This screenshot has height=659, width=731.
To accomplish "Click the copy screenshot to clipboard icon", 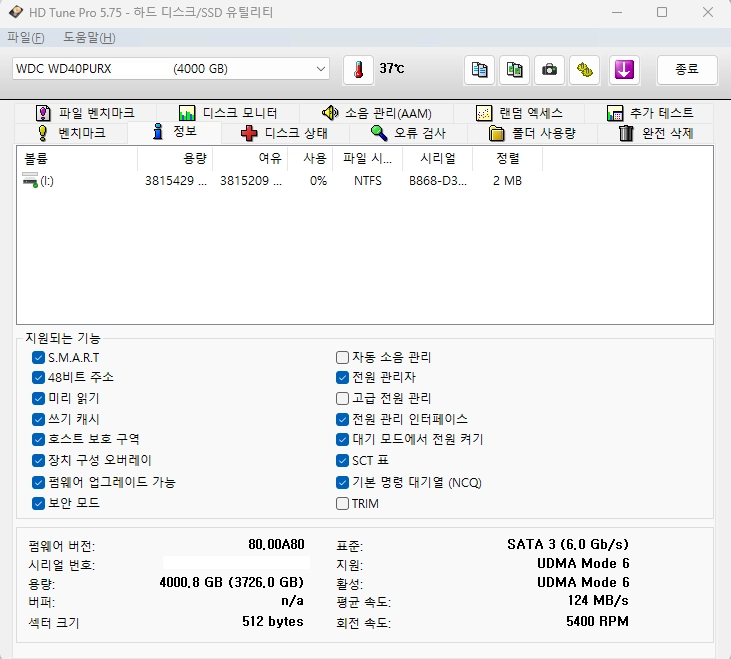I will click(x=514, y=70).
